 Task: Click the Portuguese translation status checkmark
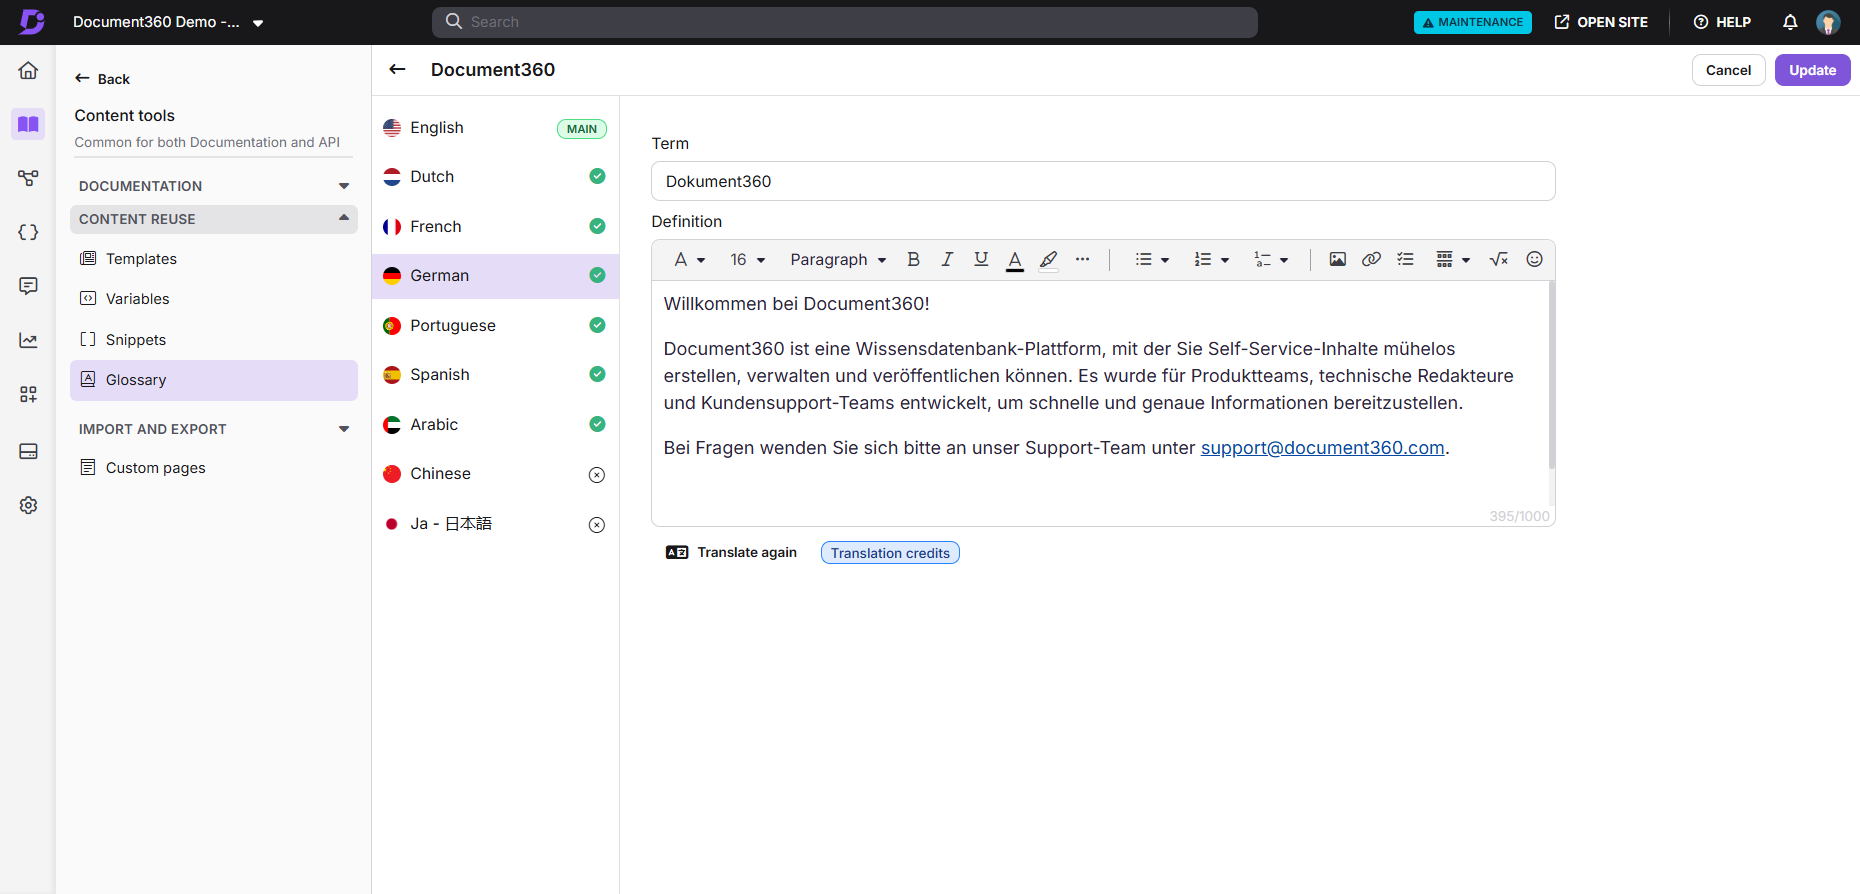[597, 325]
